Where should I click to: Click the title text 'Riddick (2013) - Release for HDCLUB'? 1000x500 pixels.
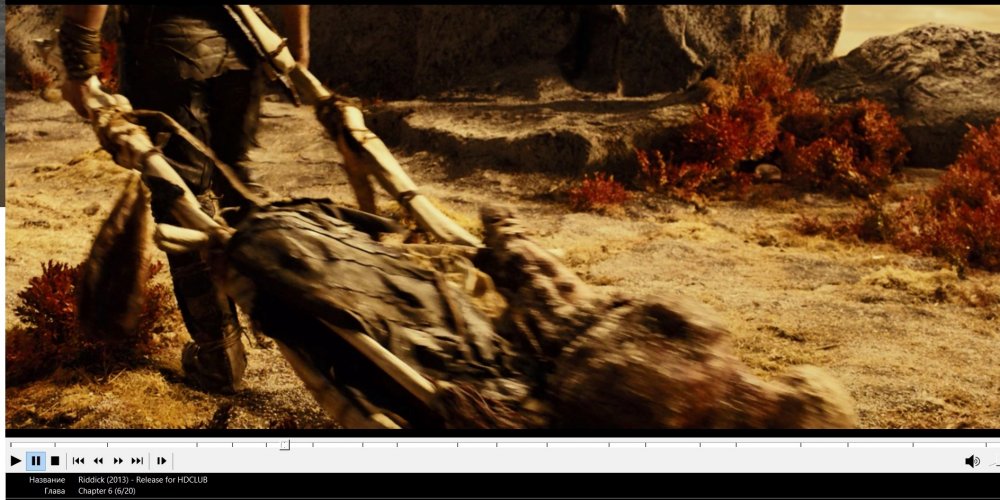[x=142, y=480]
